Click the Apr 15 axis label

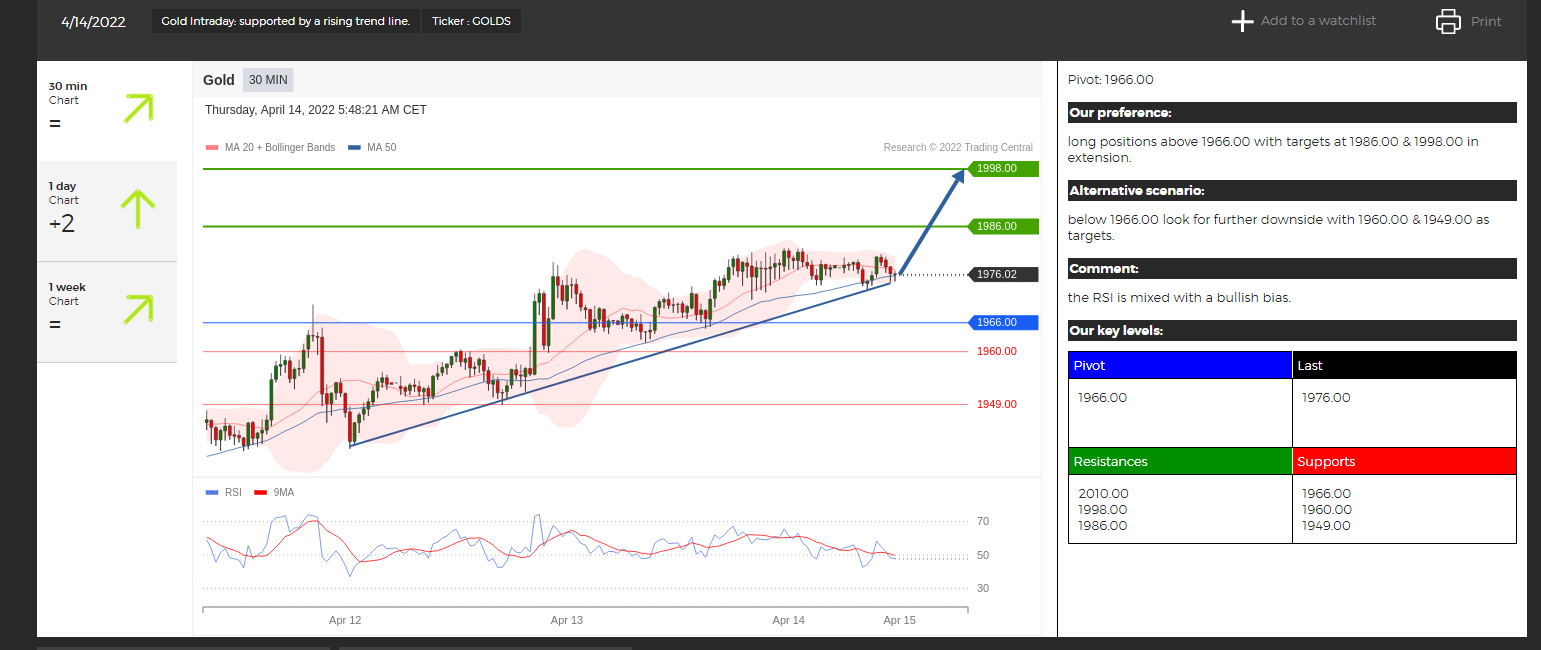tap(900, 621)
